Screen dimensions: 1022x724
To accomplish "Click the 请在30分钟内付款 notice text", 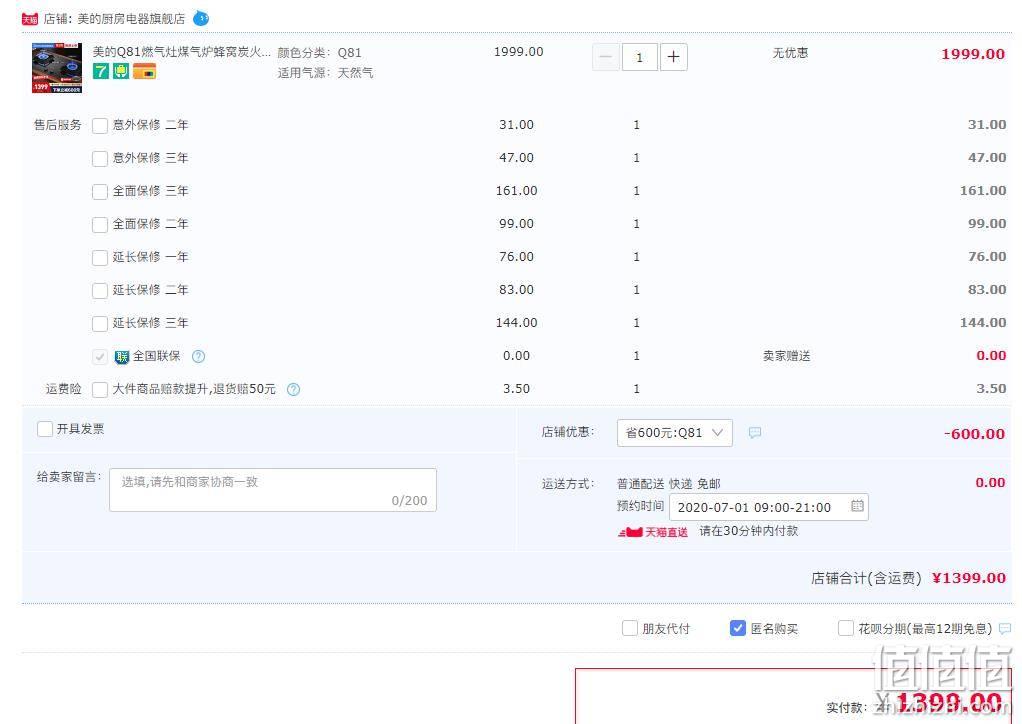I will tap(748, 531).
